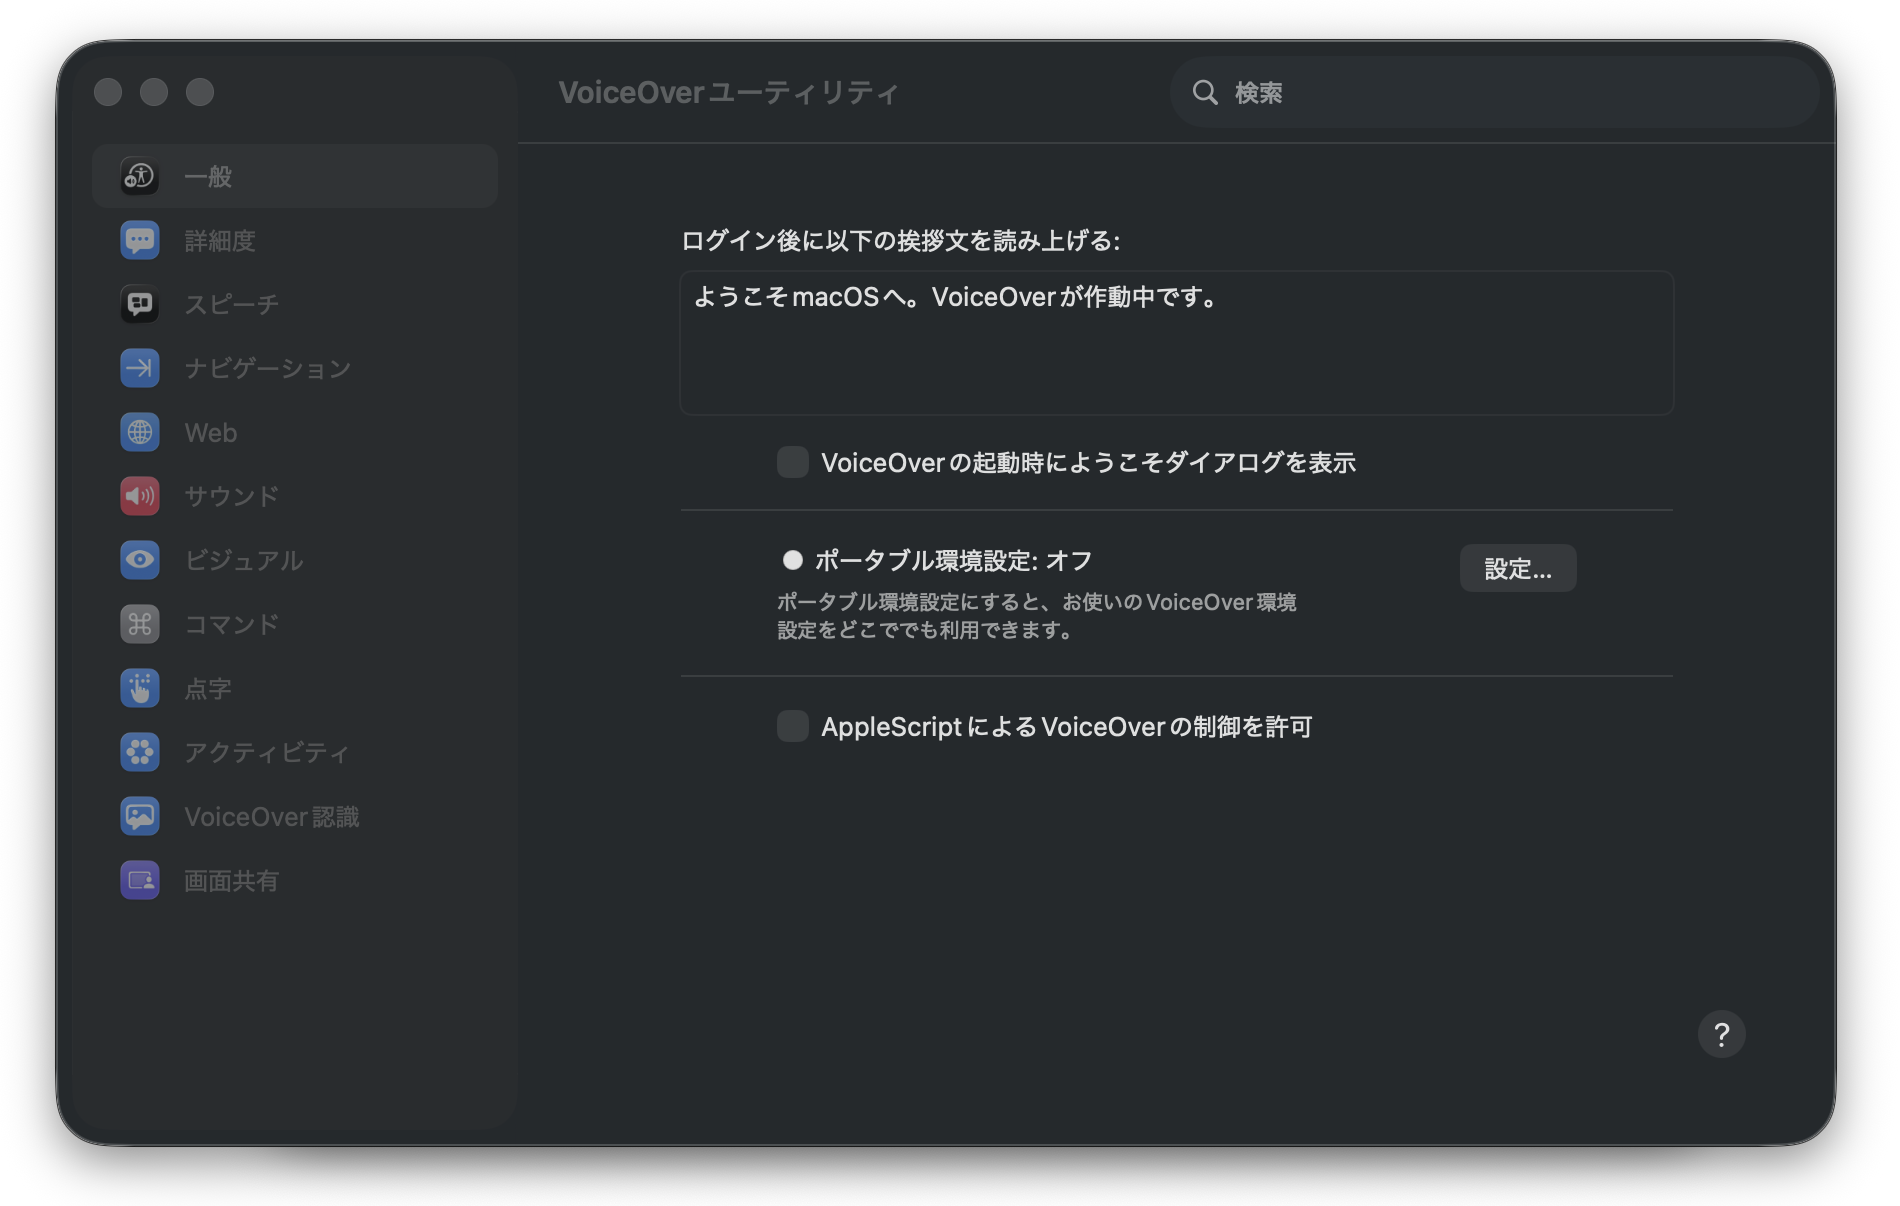The height and width of the screenshot is (1206, 1900).
Task: Select the アクティビティ icon category
Action: pos(140,752)
